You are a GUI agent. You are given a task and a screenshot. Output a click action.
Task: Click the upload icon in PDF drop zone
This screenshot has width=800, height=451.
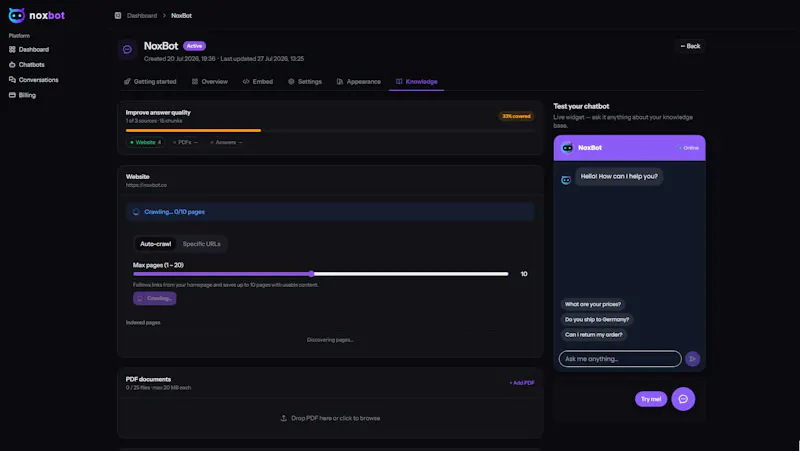coord(284,418)
